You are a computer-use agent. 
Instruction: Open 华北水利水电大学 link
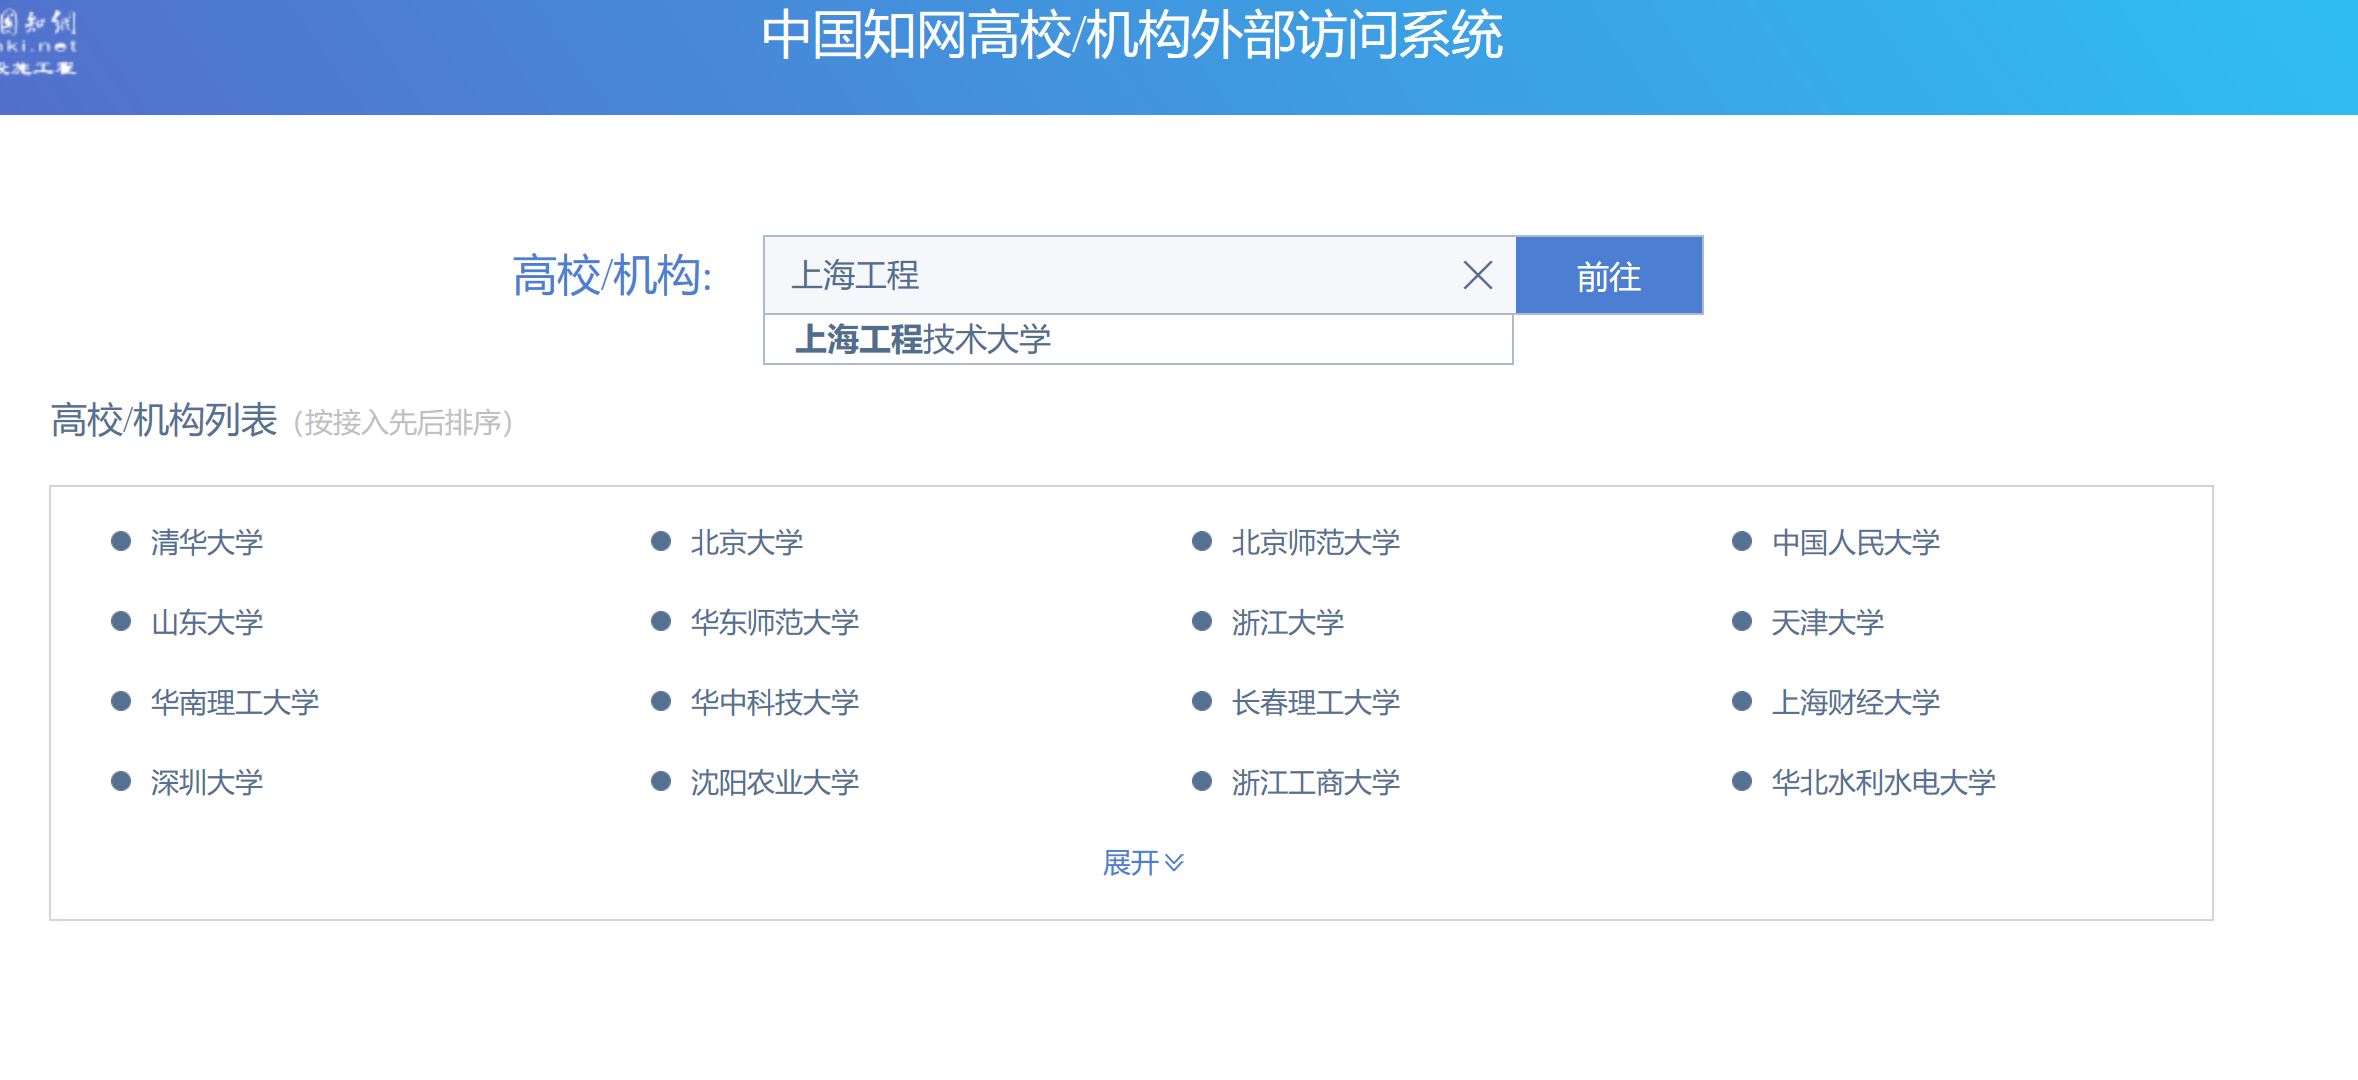pyautogui.click(x=1883, y=782)
